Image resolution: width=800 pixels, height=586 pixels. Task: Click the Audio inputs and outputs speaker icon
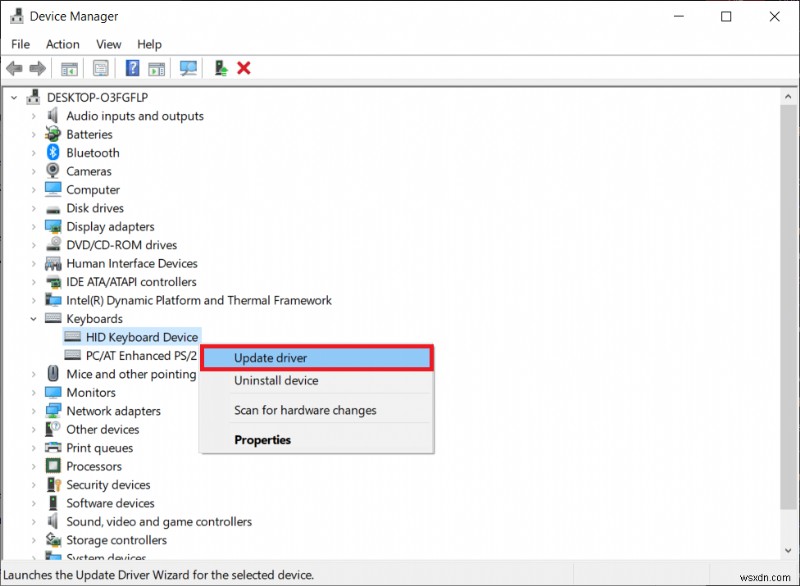click(53, 116)
